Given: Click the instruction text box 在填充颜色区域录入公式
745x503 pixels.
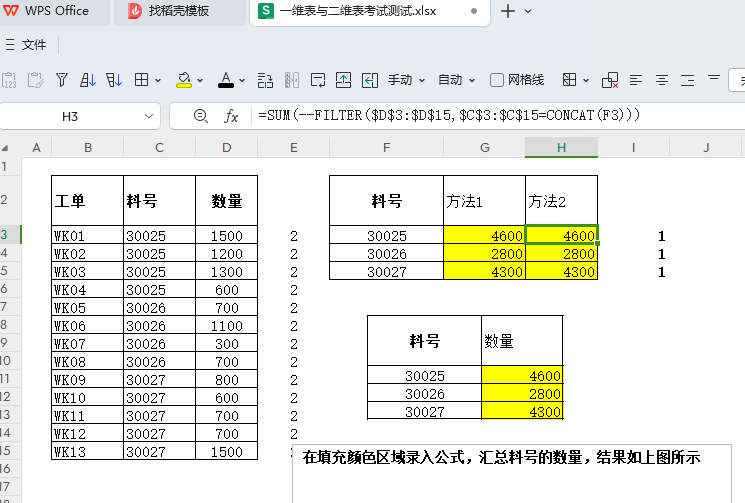Looking at the screenshot, I should [x=512, y=474].
